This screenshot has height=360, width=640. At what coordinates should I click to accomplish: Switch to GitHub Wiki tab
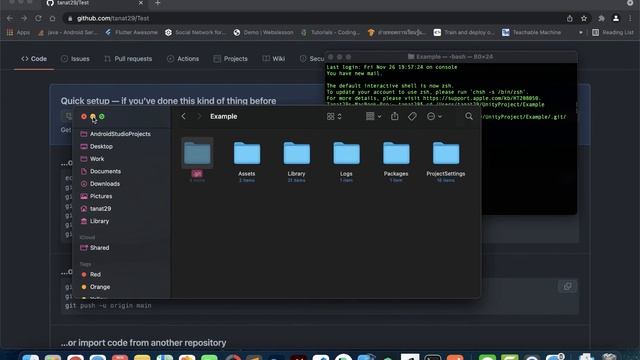click(x=273, y=59)
